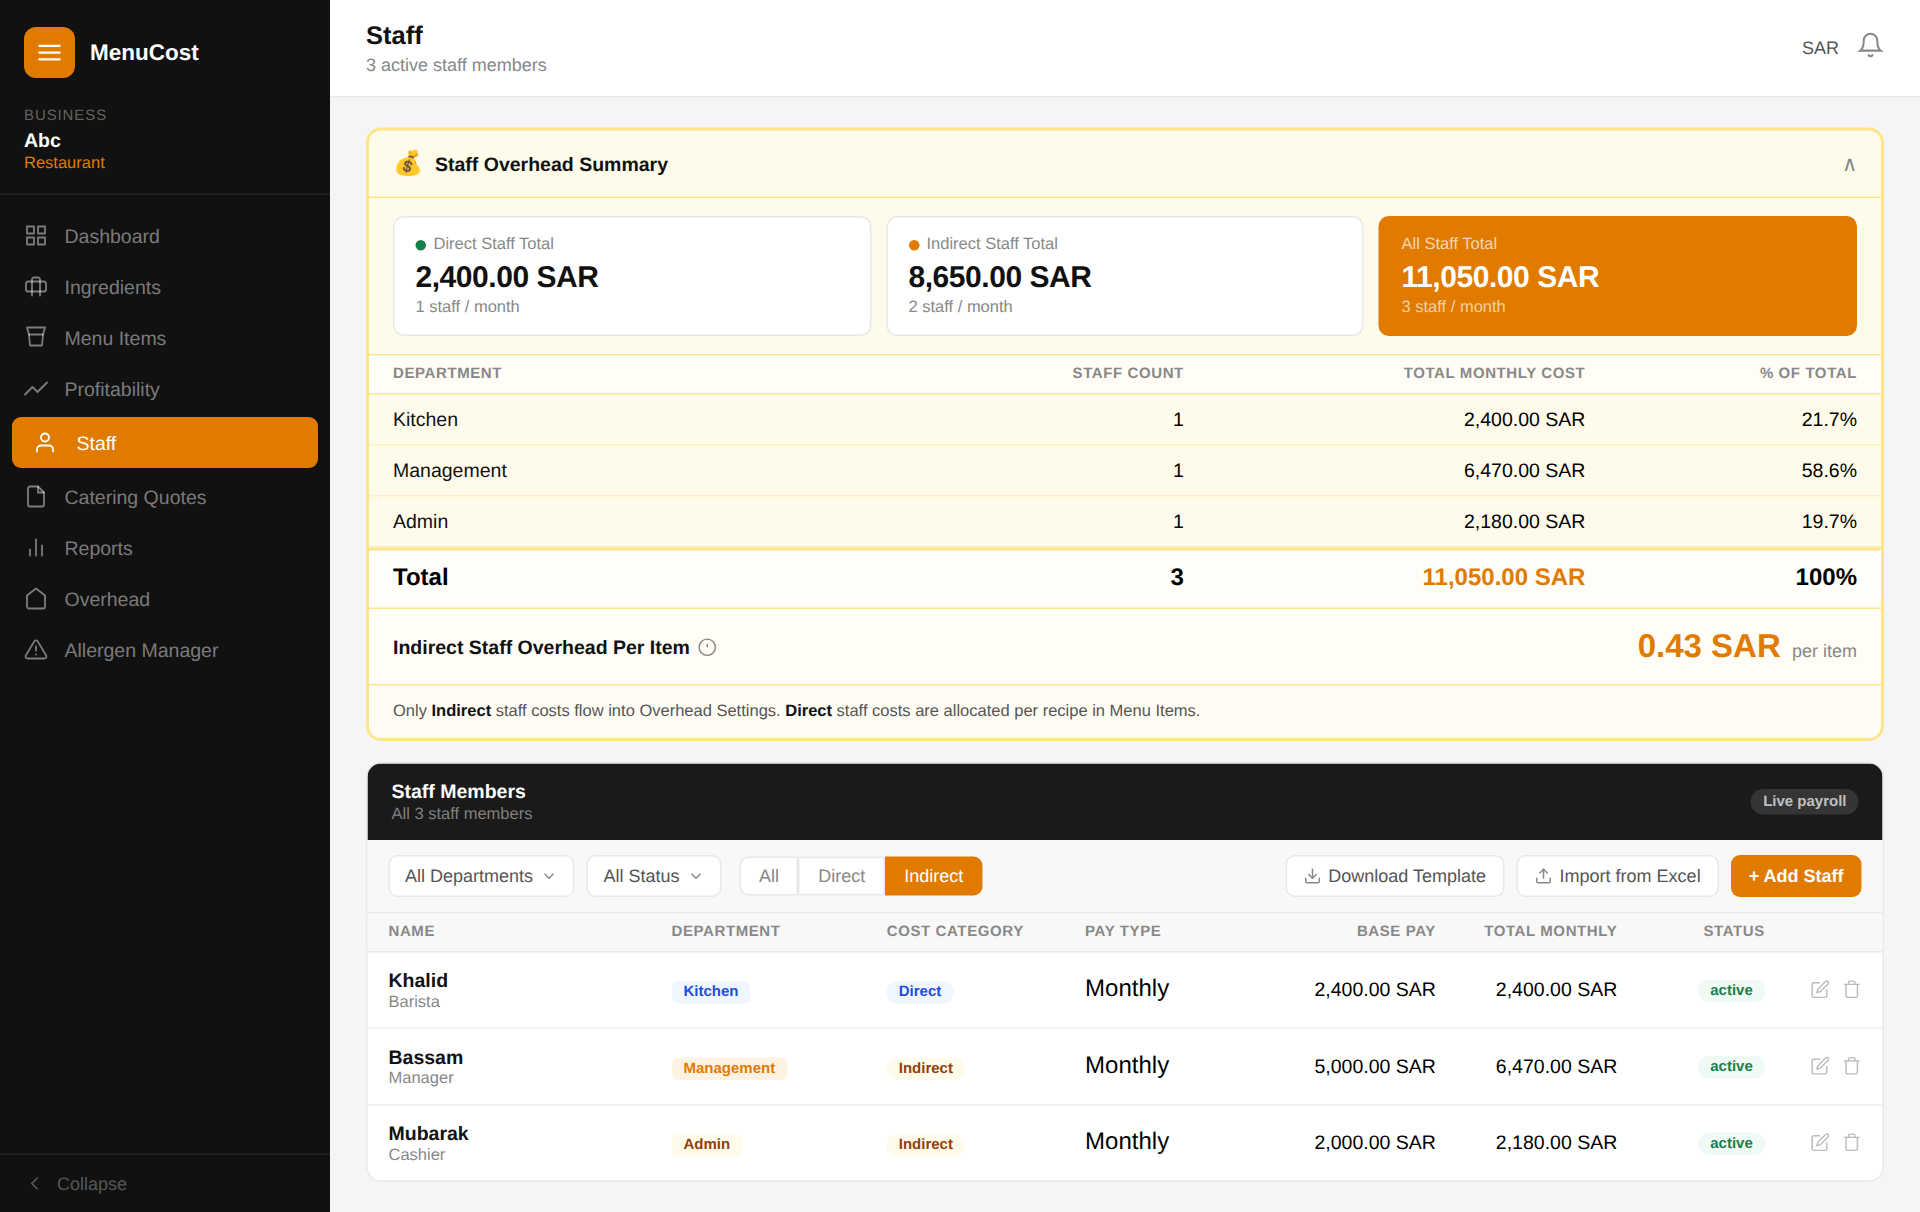This screenshot has width=1920, height=1212.
Task: Click the 58.6% value in summary table
Action: tap(1828, 470)
